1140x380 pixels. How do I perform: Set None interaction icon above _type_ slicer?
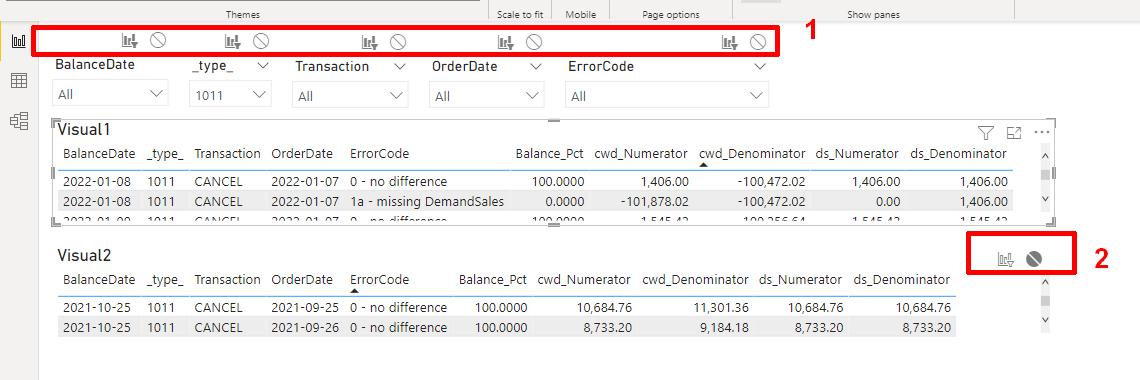[x=261, y=41]
